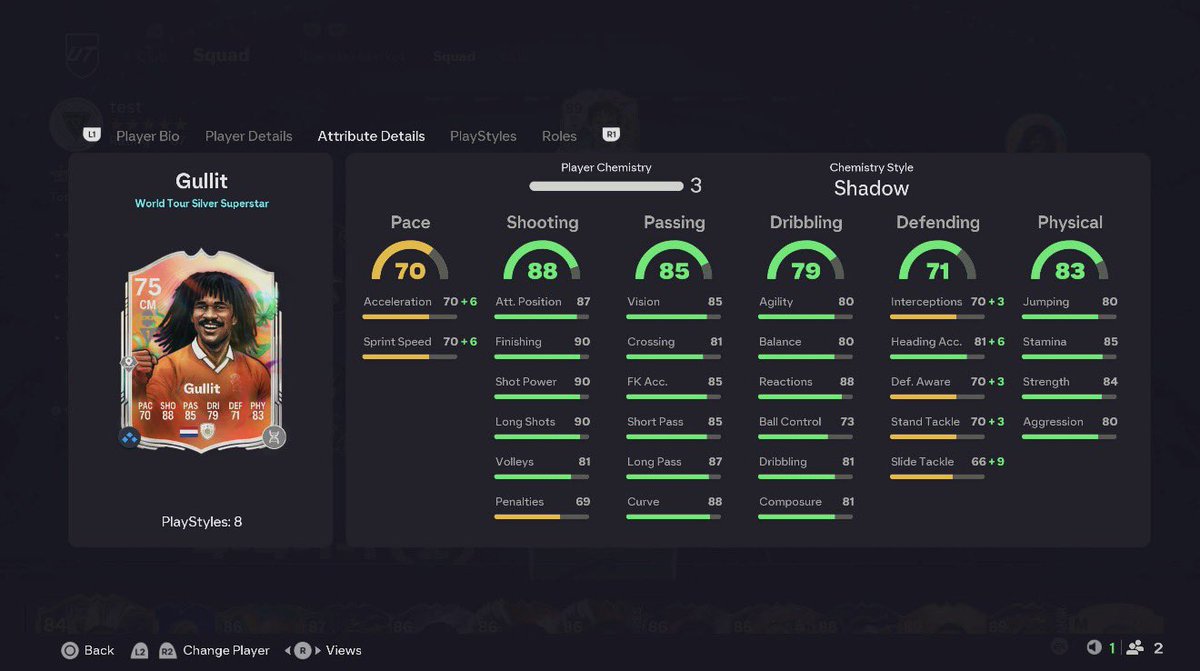Click the L1 bumper icon
1200x671 pixels.
click(92, 134)
